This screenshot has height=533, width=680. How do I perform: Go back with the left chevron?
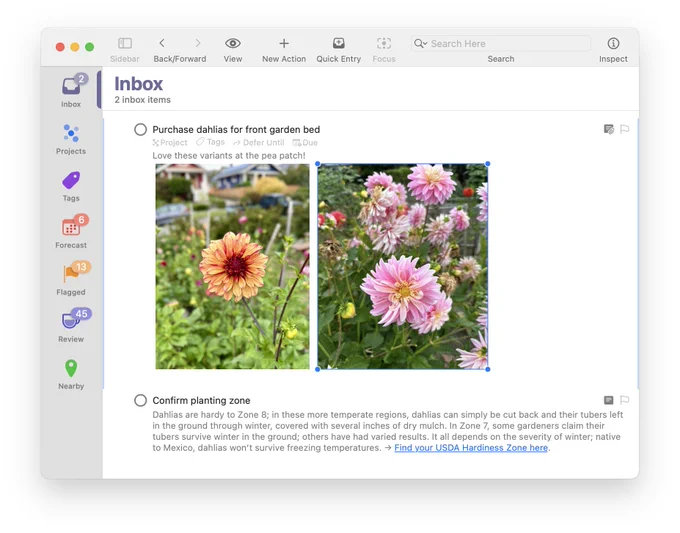162,43
